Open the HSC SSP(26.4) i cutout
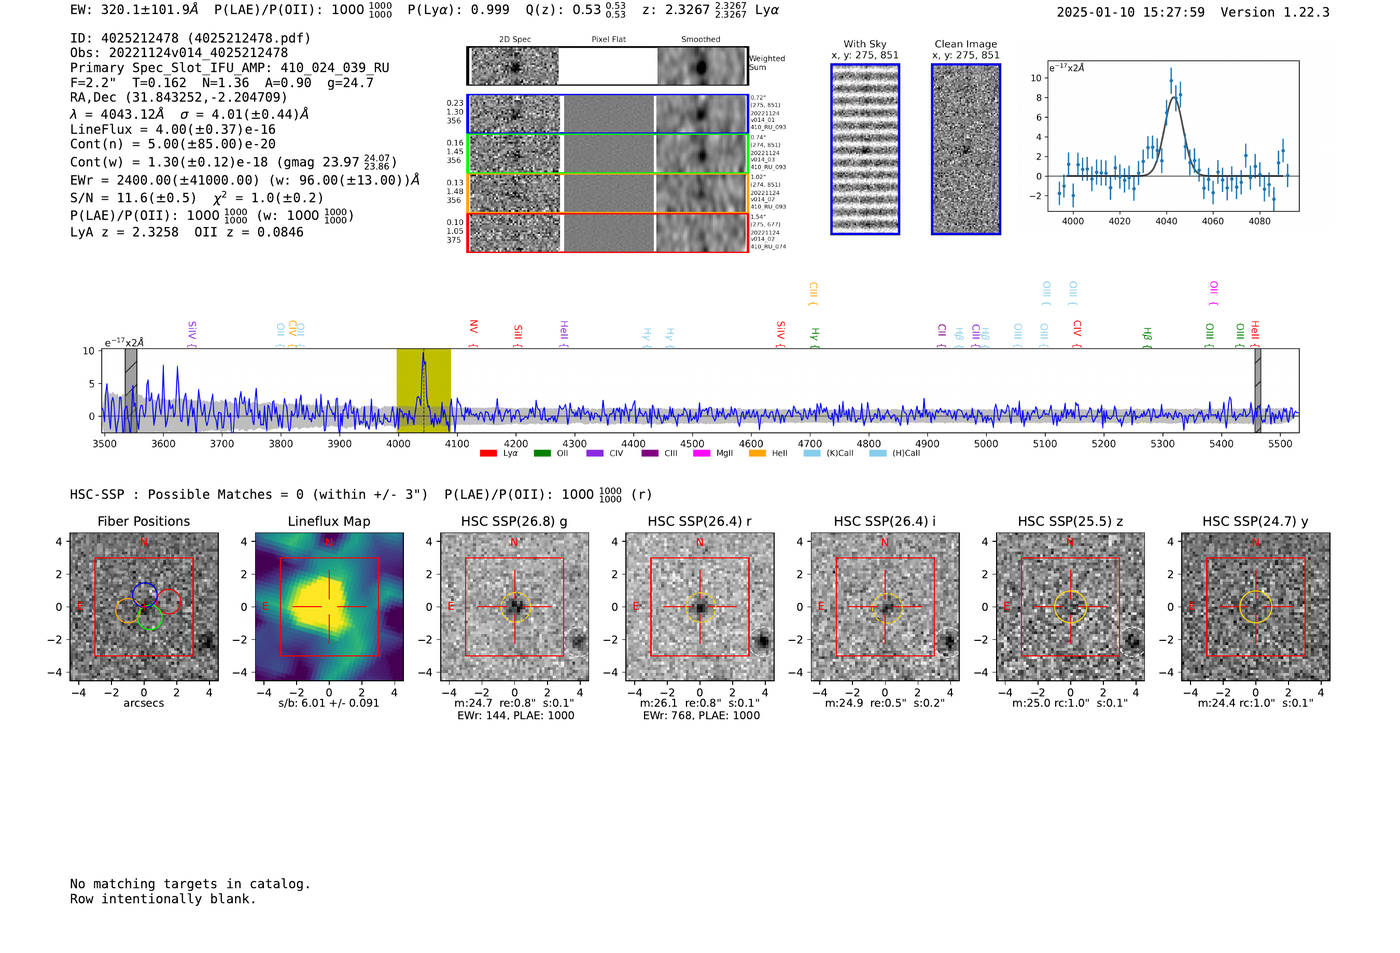The image size is (1400, 953). 885,607
